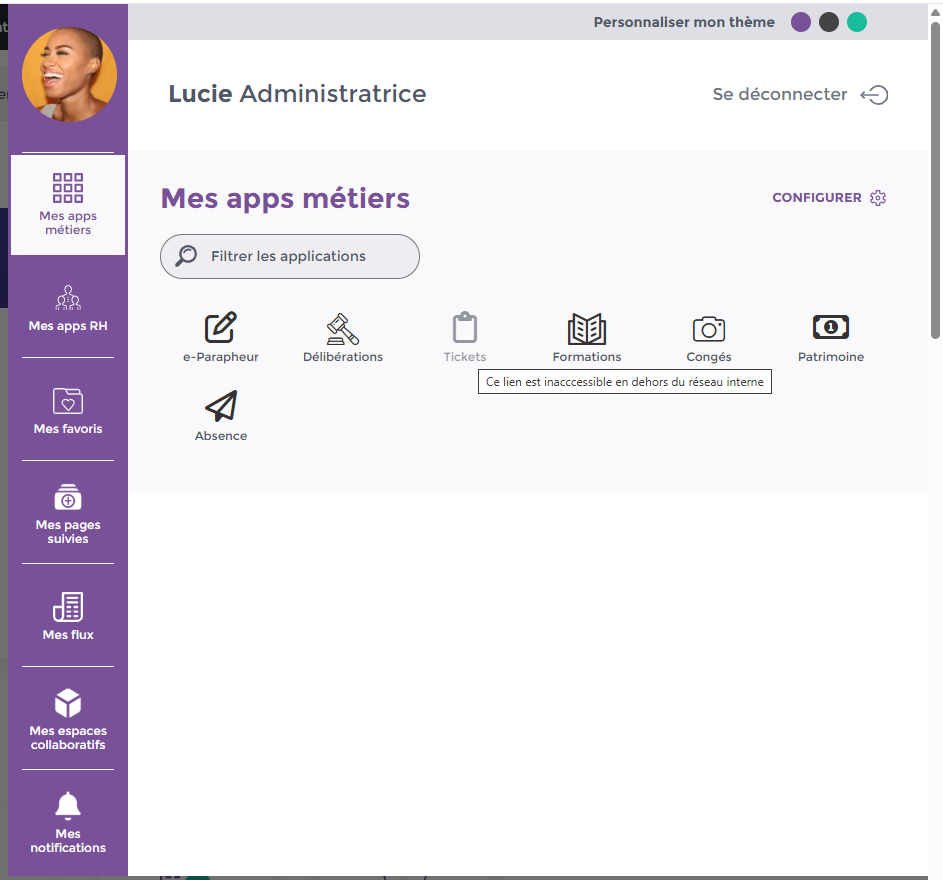Screen dimensions: 943x880
Task: Pick the green theme color swatch
Action: [x=857, y=22]
